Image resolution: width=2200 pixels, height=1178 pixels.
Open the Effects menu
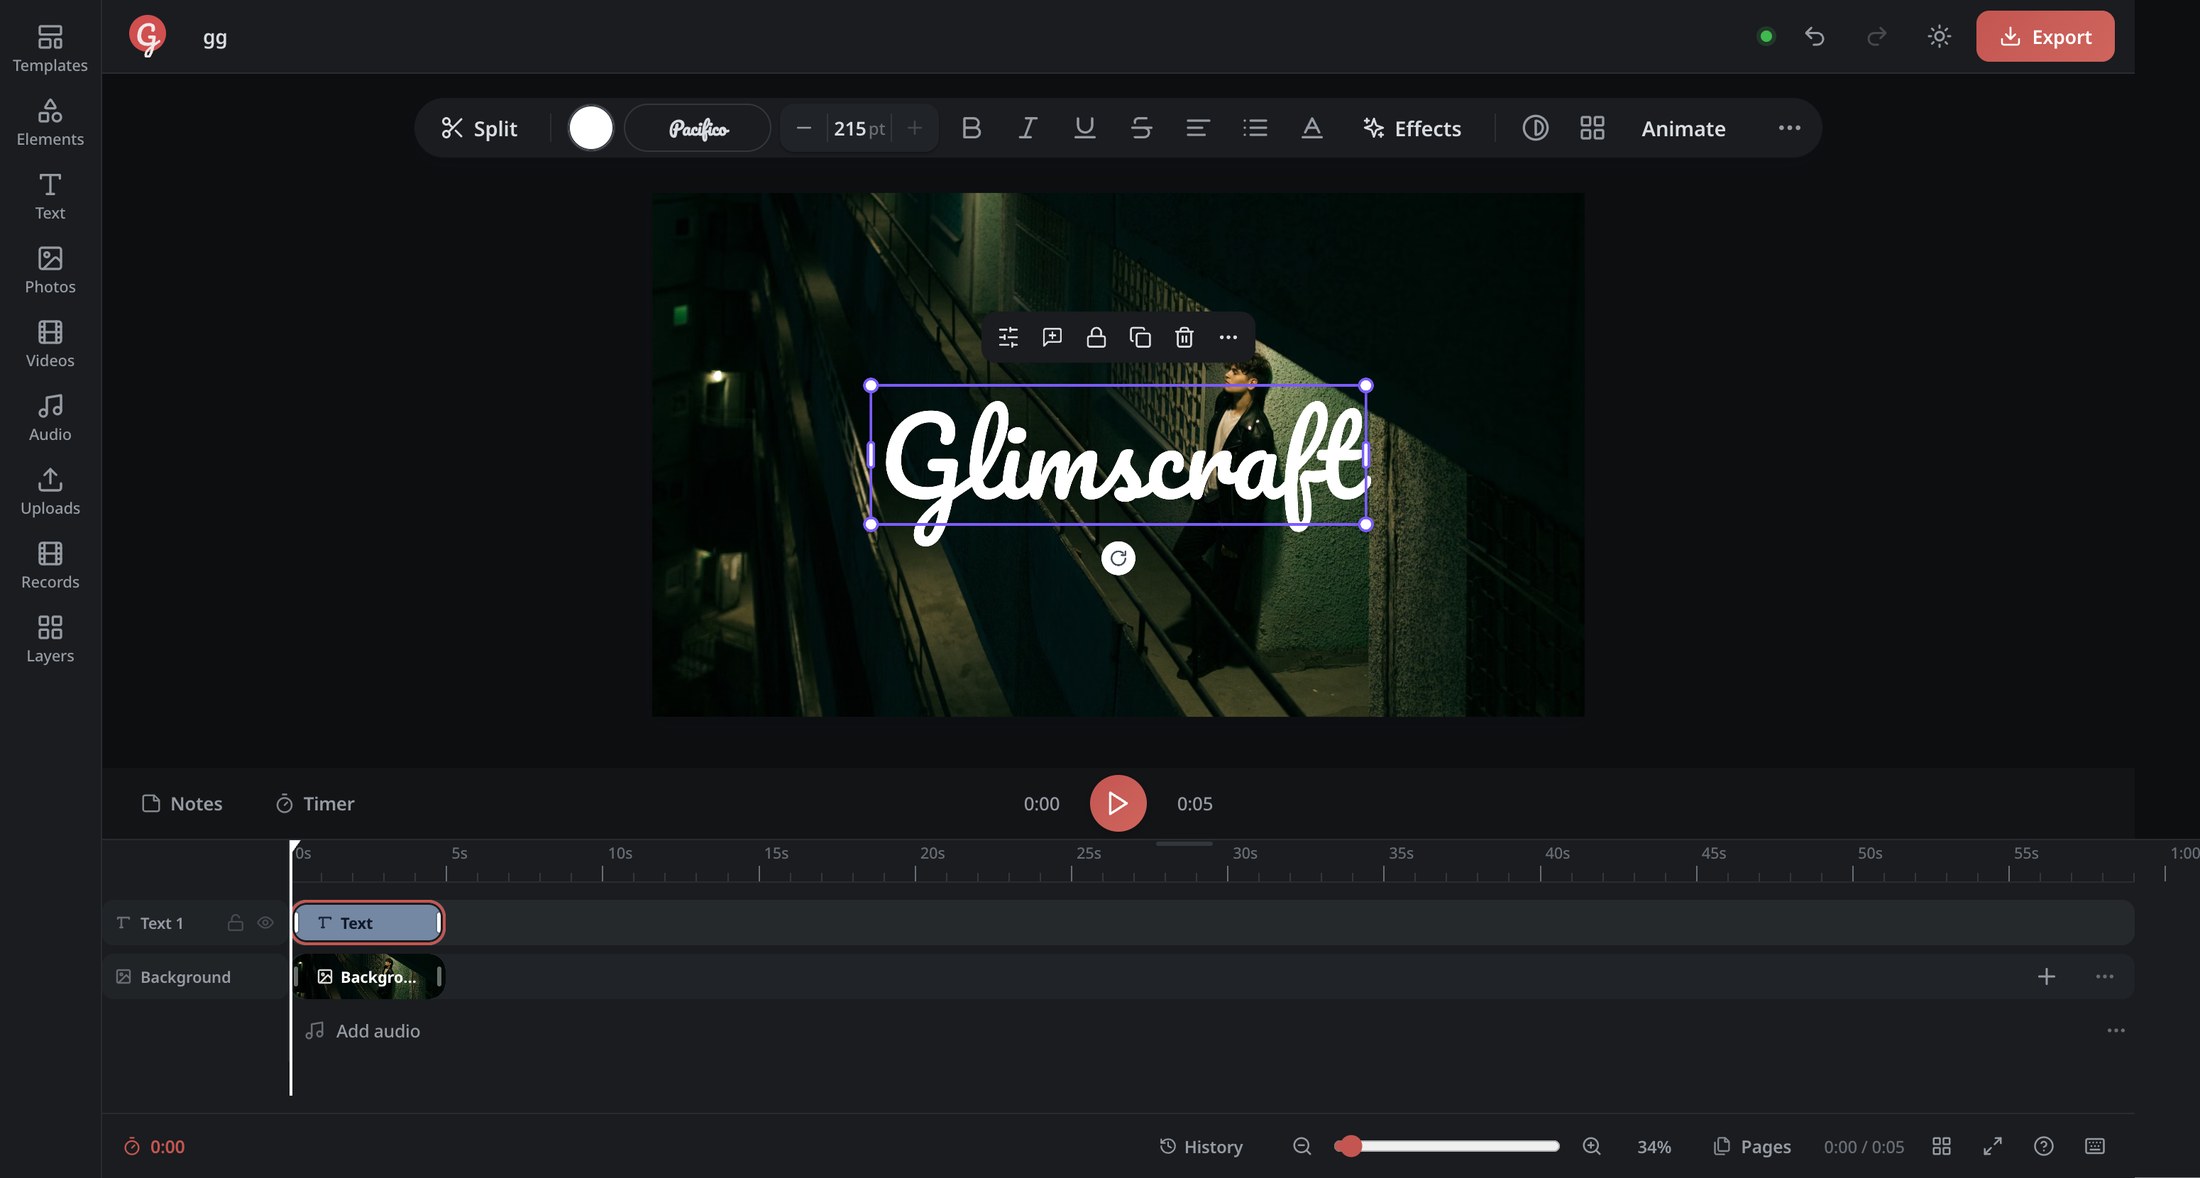pyautogui.click(x=1412, y=128)
